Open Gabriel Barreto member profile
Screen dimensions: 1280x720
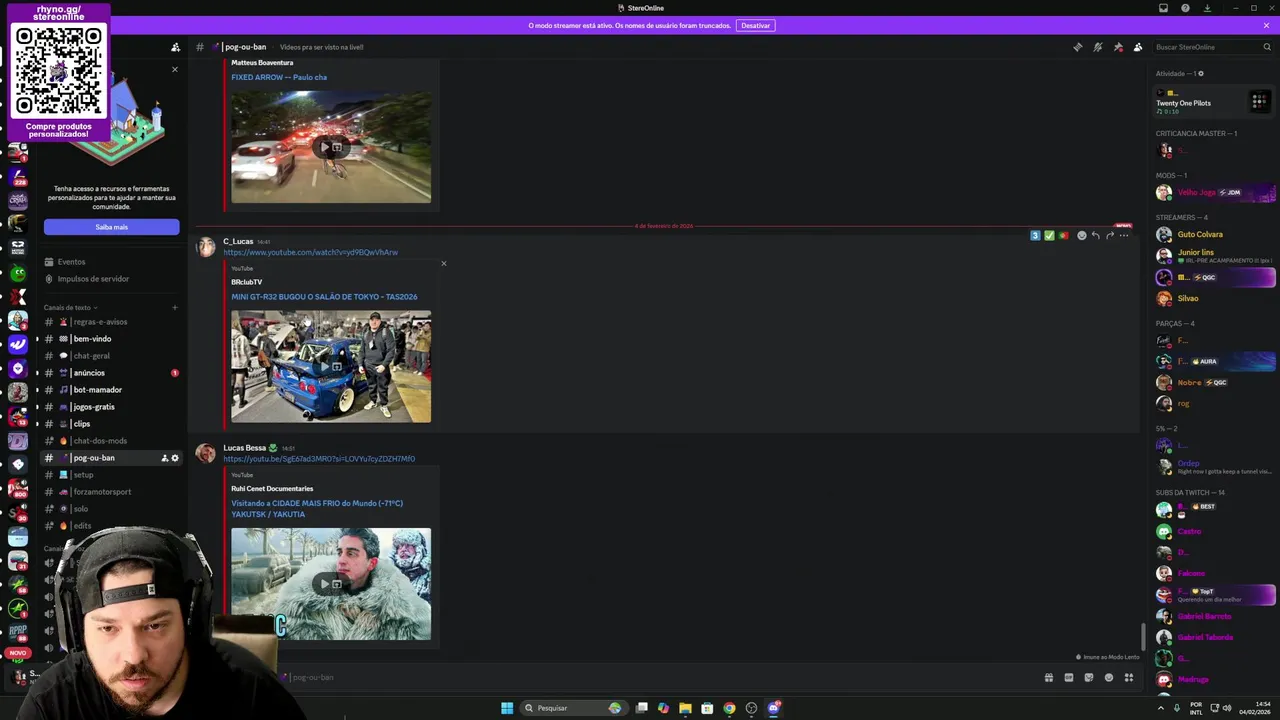pos(1215,616)
